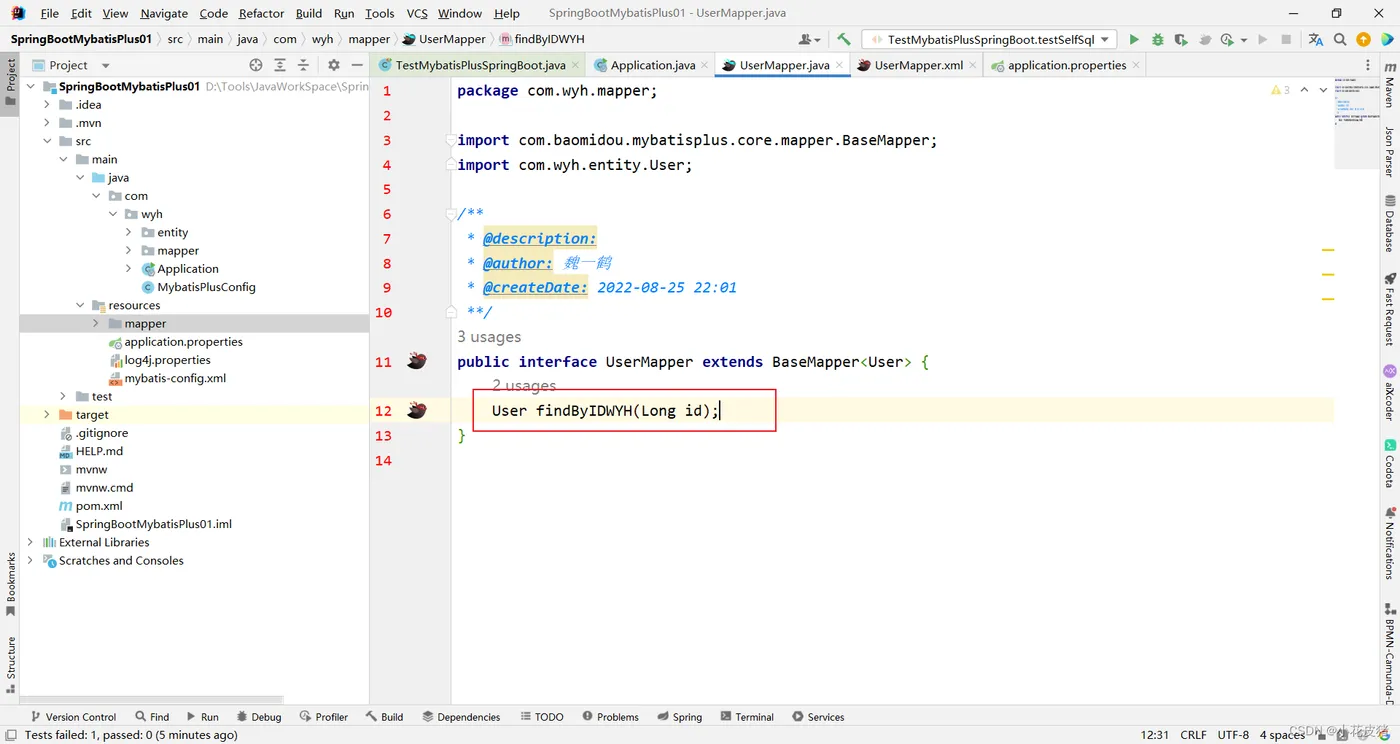
Task: Open Search Everywhere magnifier icon
Action: point(1340,39)
